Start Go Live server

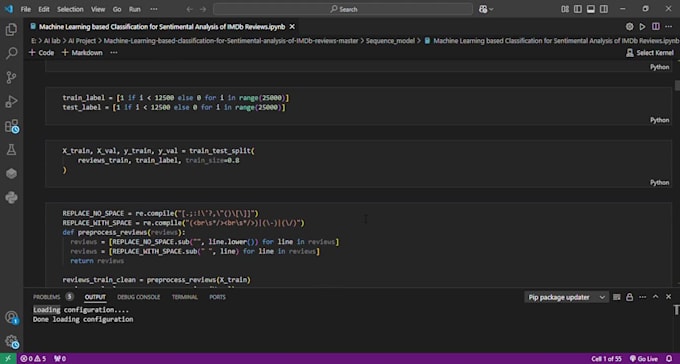[644, 359]
